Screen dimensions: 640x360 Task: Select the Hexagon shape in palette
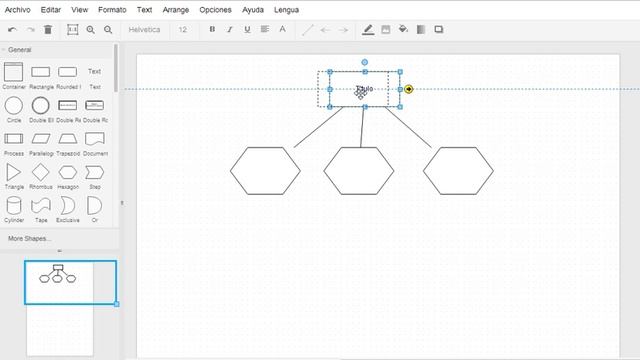coord(68,172)
